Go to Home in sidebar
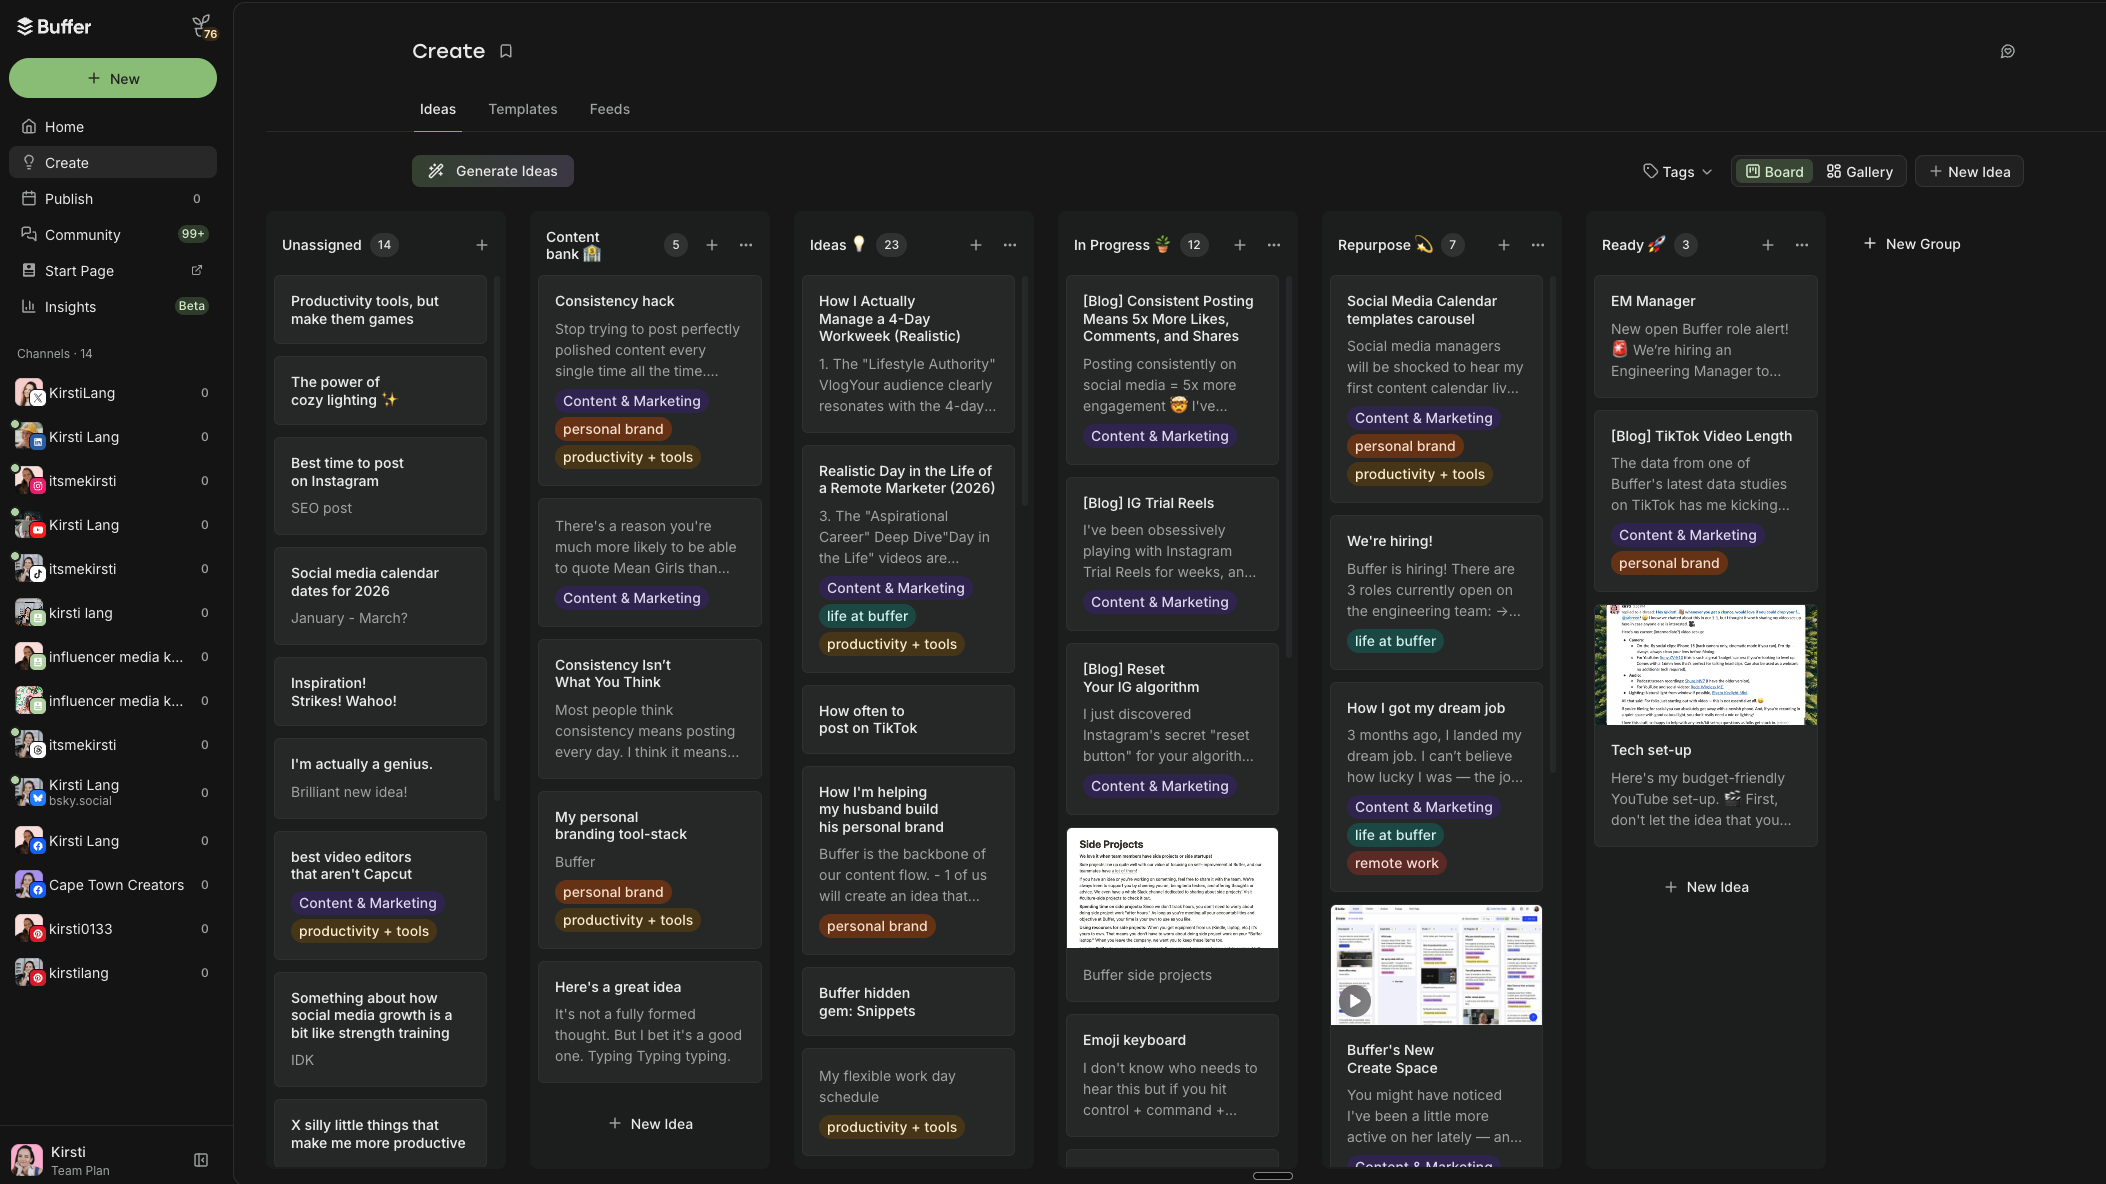Image resolution: width=2106 pixels, height=1184 pixels. (x=113, y=127)
